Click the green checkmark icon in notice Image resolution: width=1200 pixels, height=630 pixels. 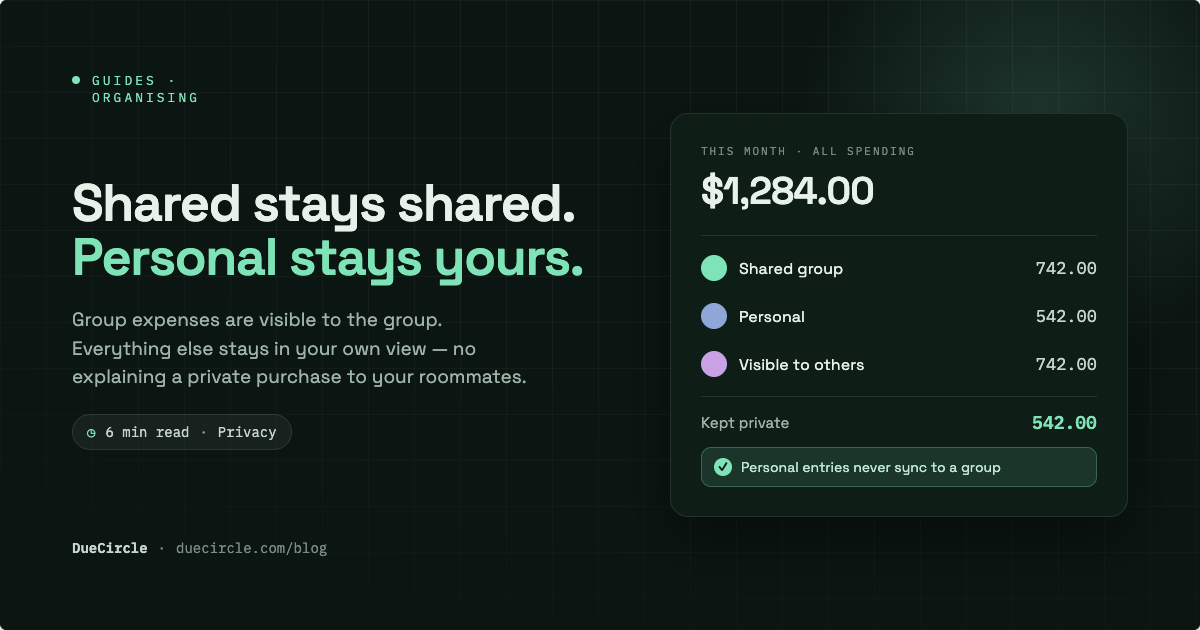tap(723, 467)
